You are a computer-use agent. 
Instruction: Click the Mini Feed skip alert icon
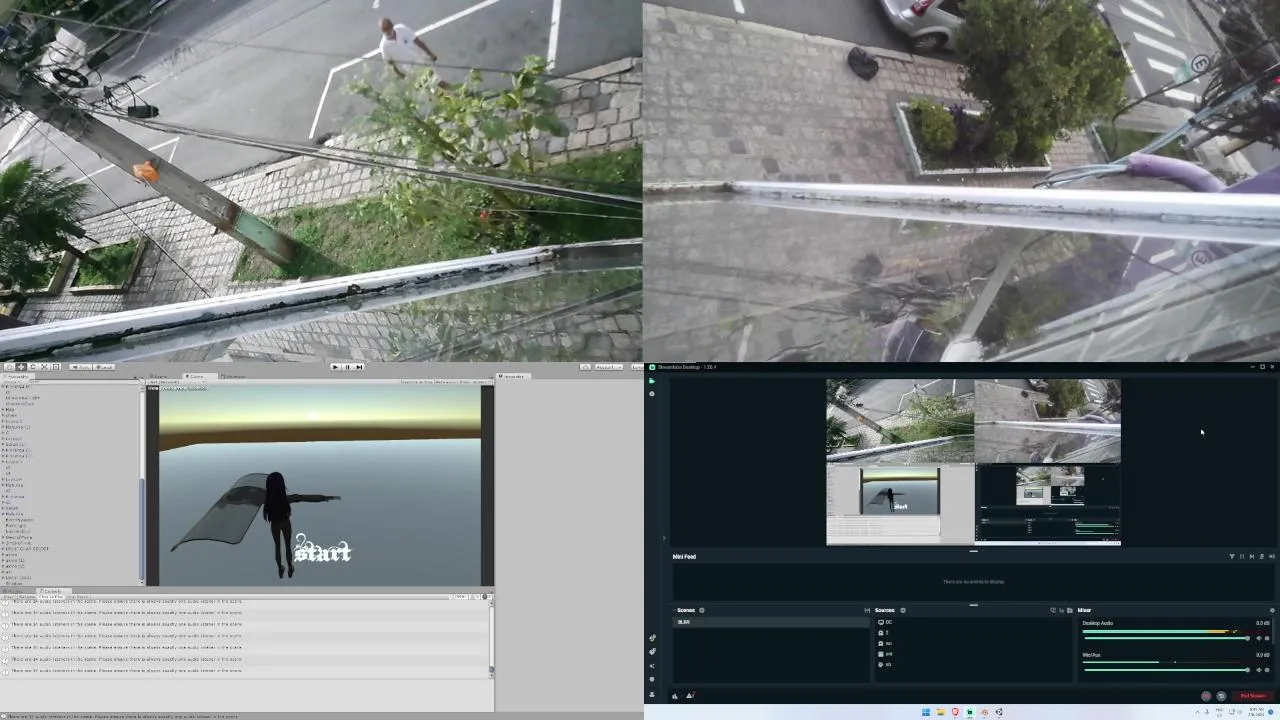click(1251, 556)
